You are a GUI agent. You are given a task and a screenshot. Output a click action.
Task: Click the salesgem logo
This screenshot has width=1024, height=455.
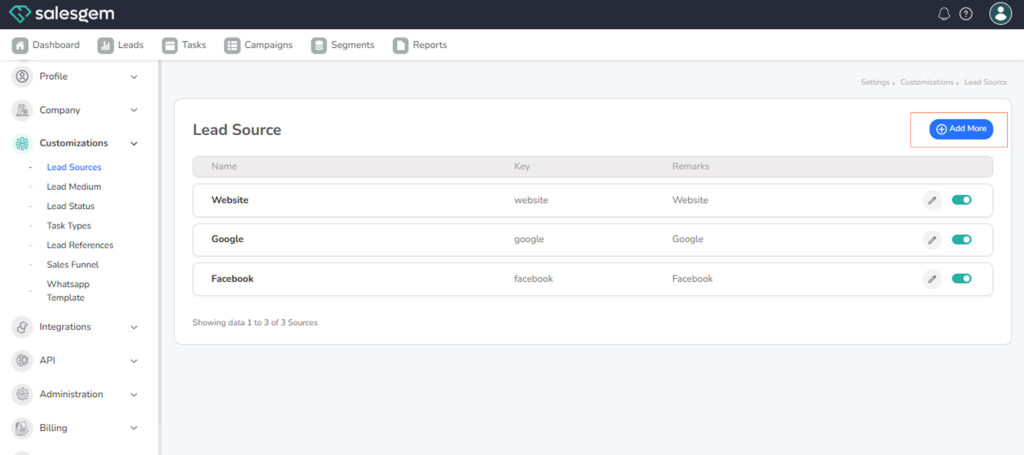tap(61, 14)
